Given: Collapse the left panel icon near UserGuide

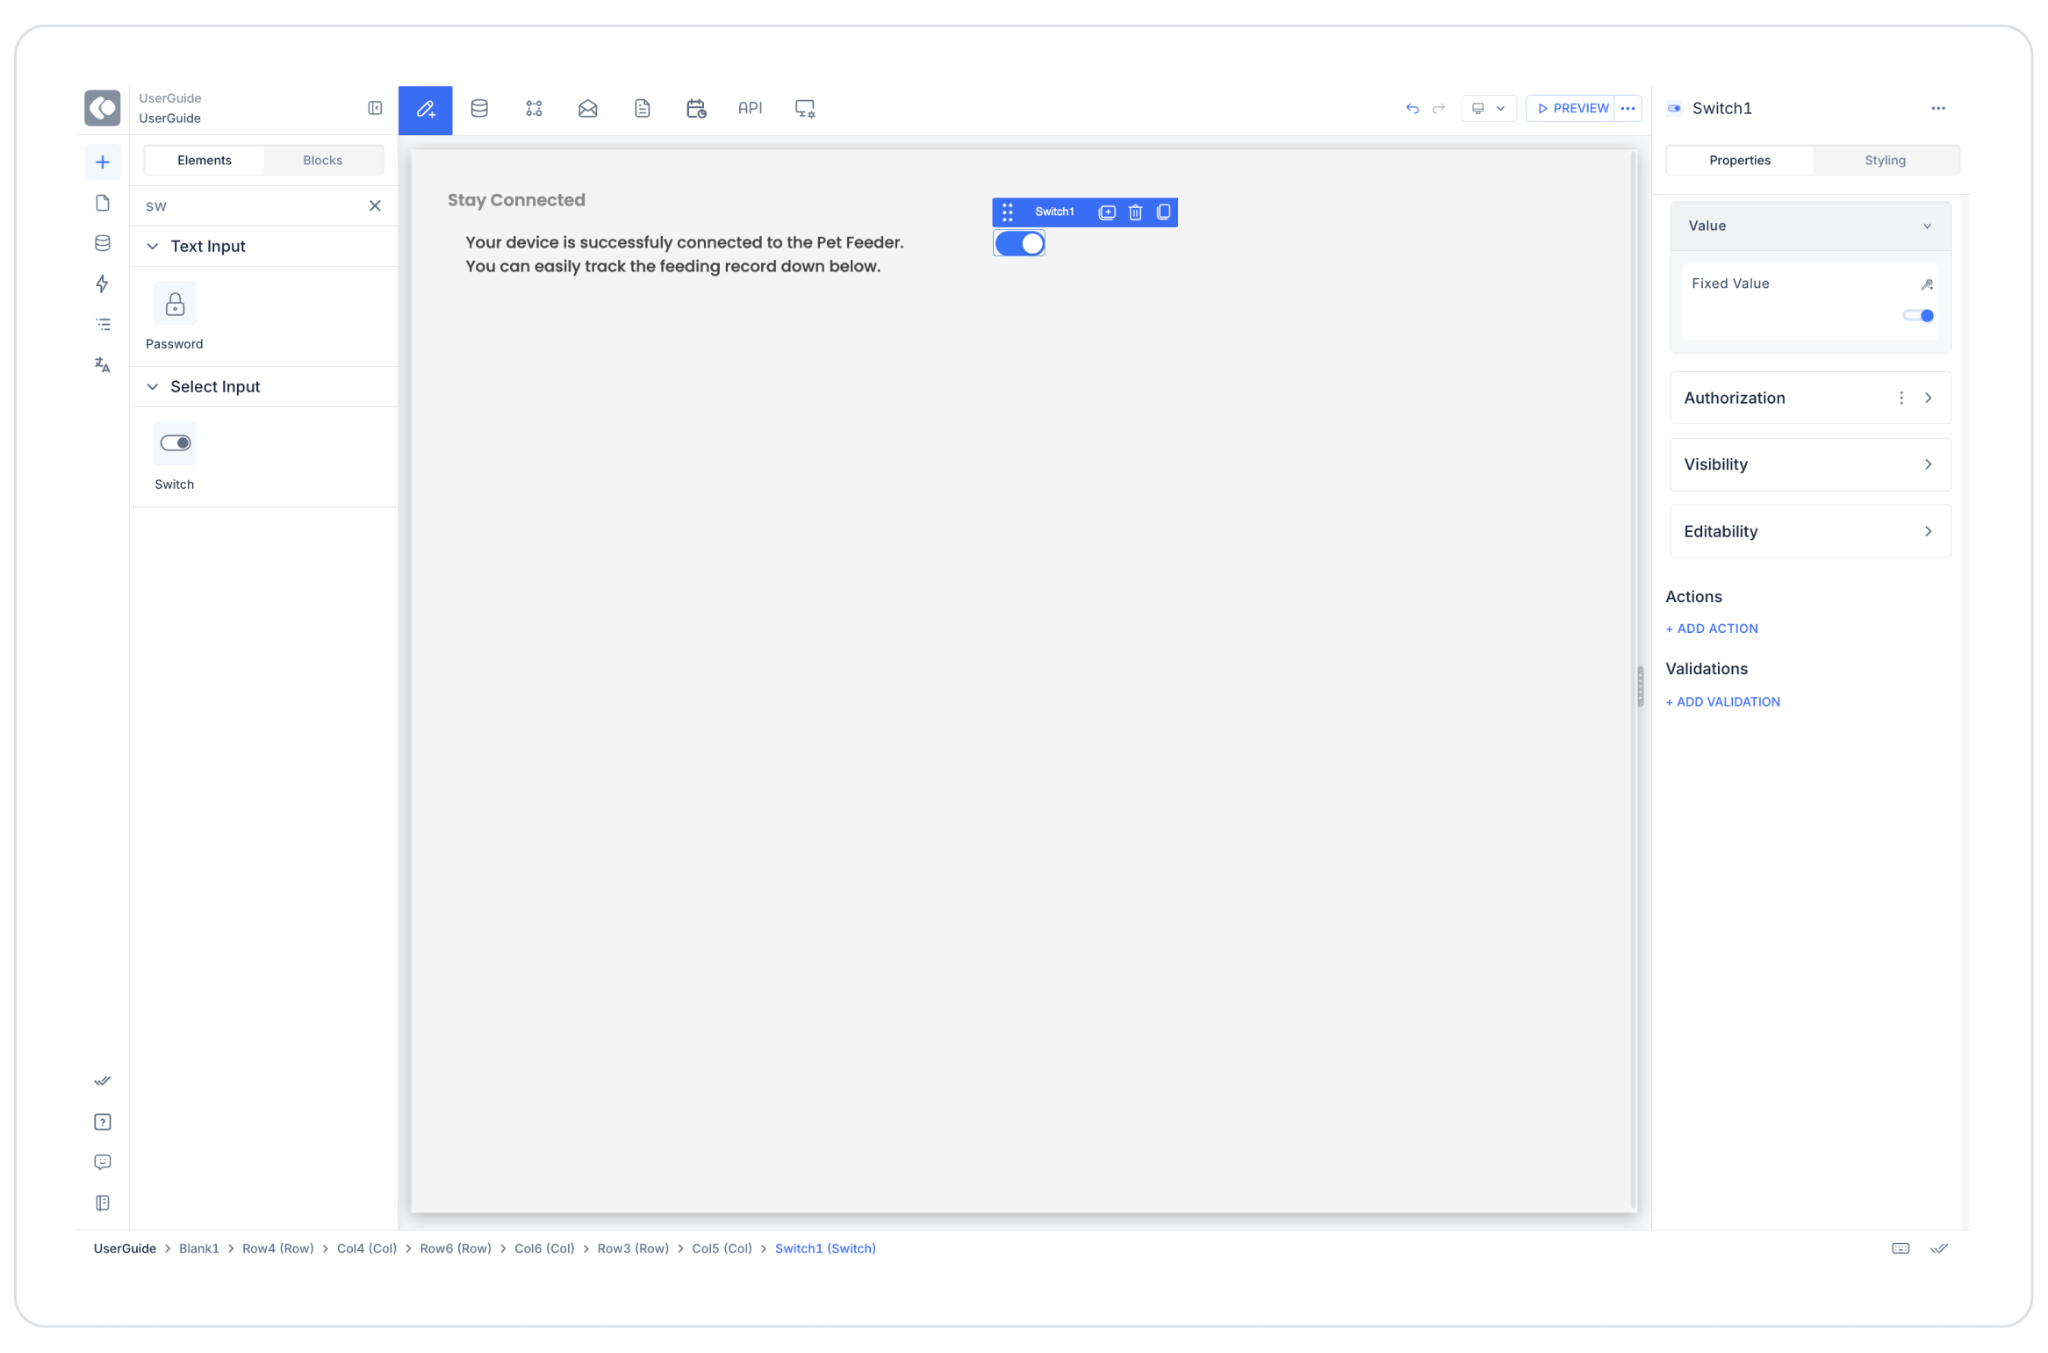Looking at the screenshot, I should tap(375, 108).
